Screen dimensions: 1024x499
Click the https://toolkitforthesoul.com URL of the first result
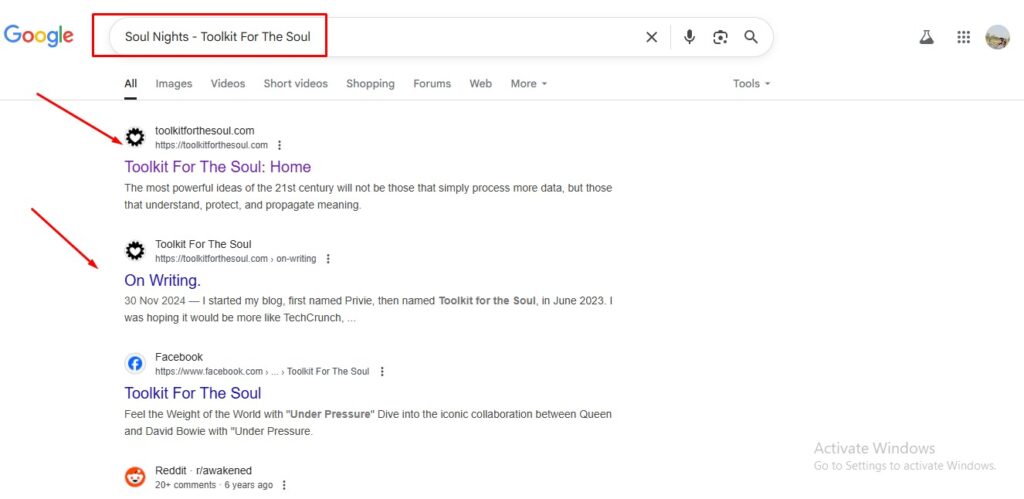click(x=211, y=145)
